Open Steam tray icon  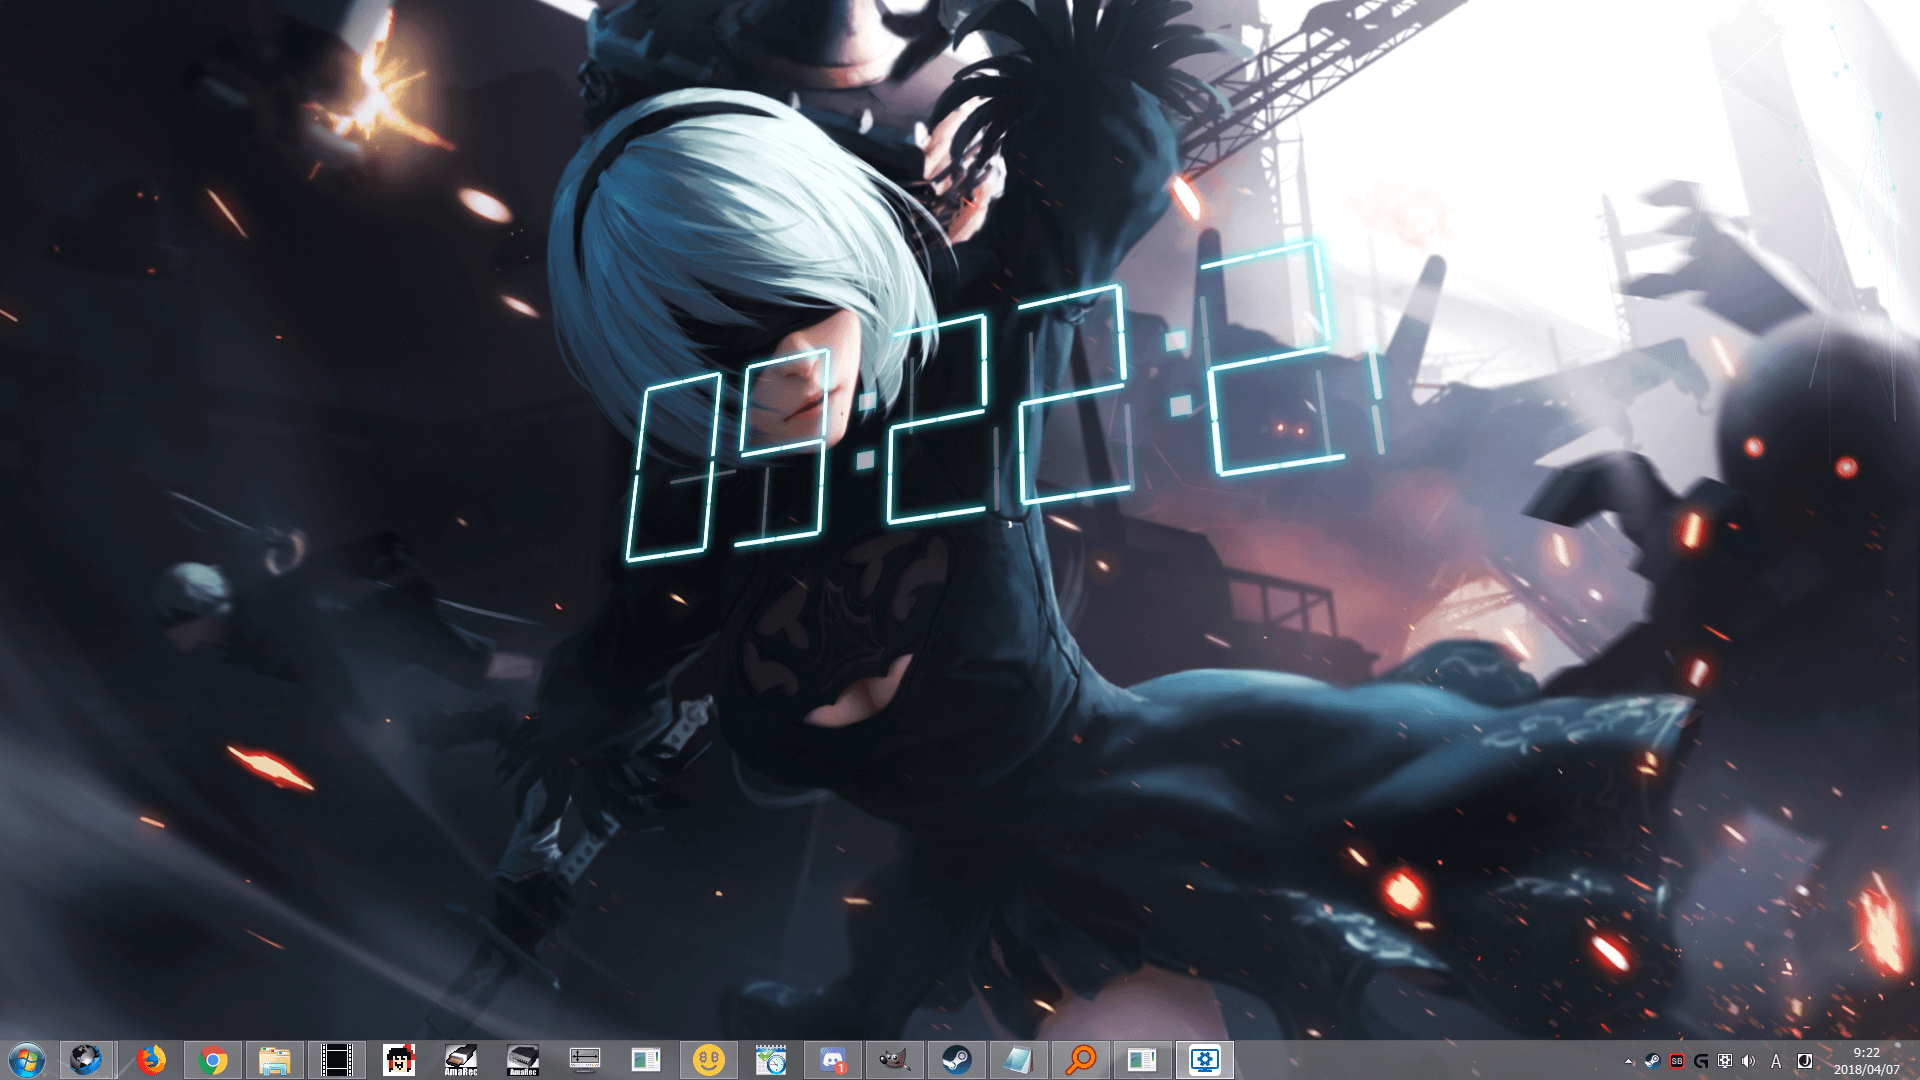point(1653,1061)
